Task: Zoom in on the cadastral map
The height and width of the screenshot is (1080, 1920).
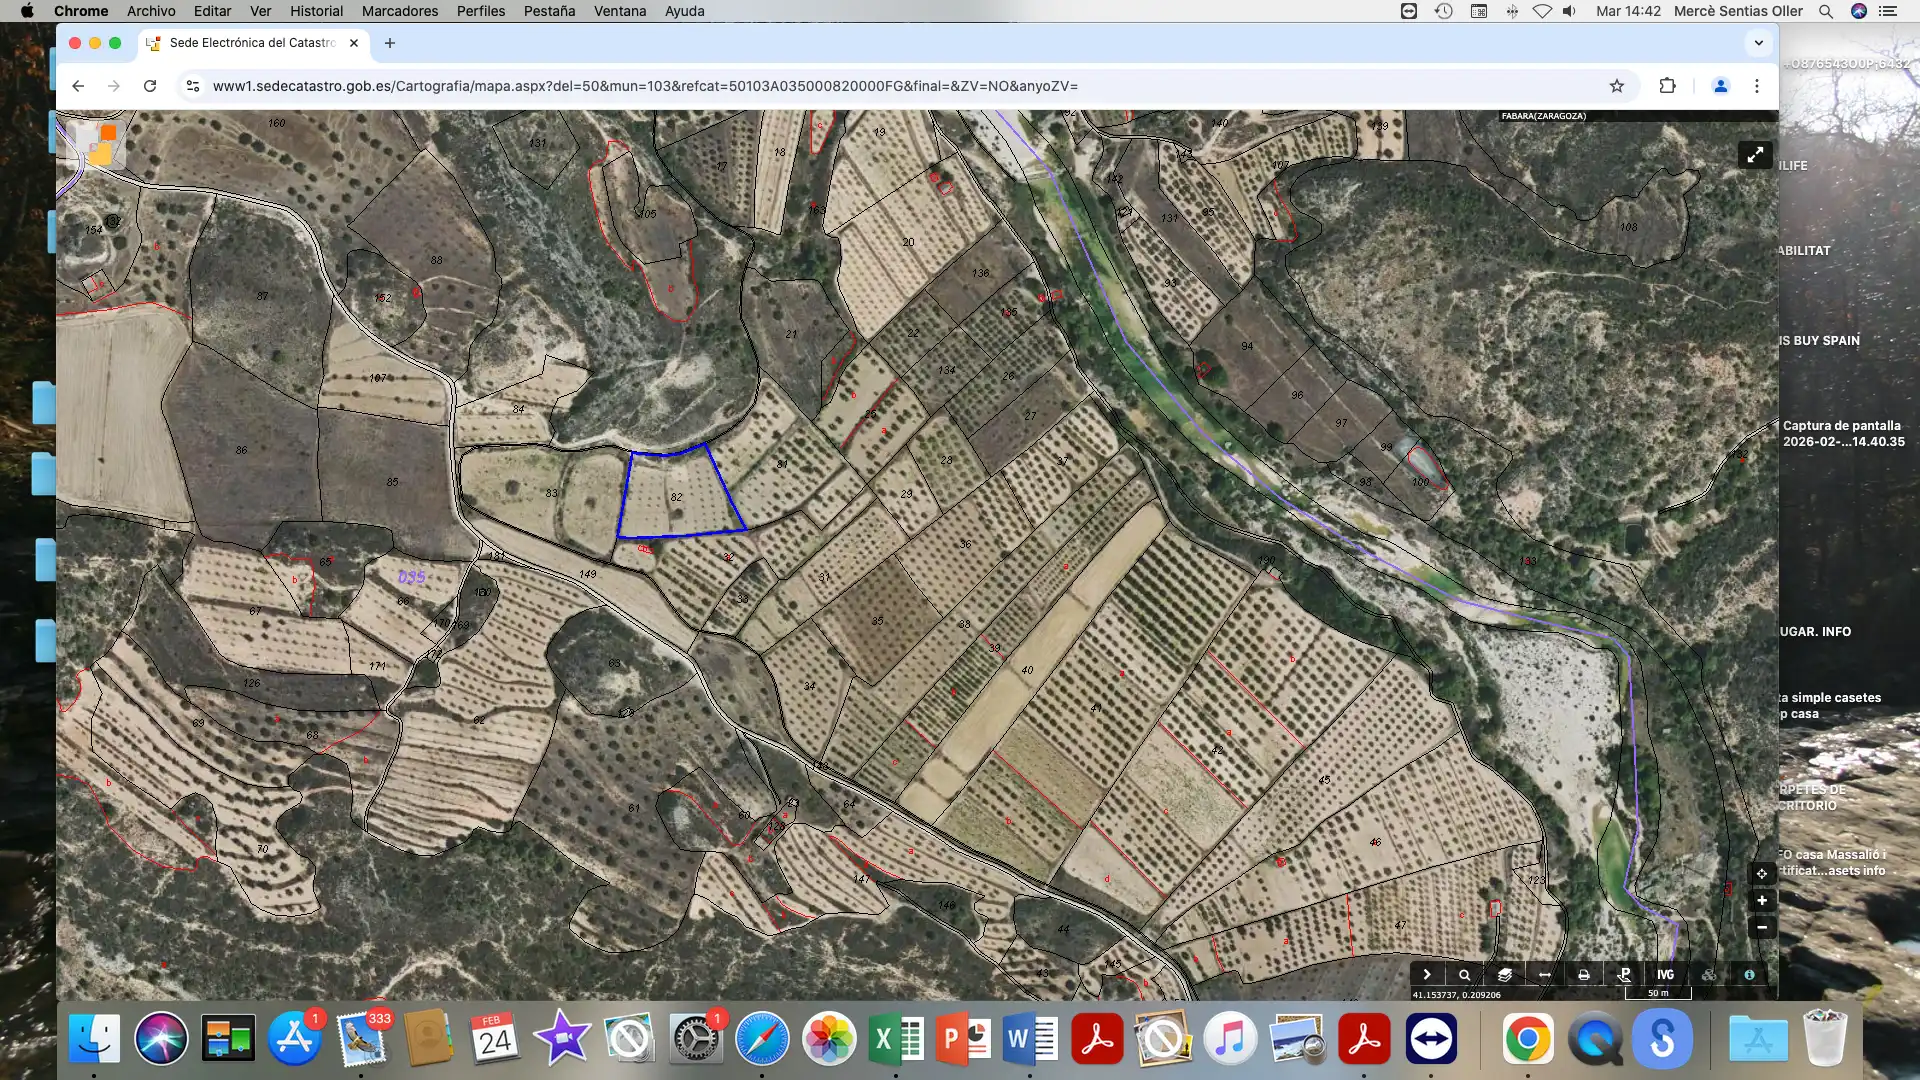Action: 1762,900
